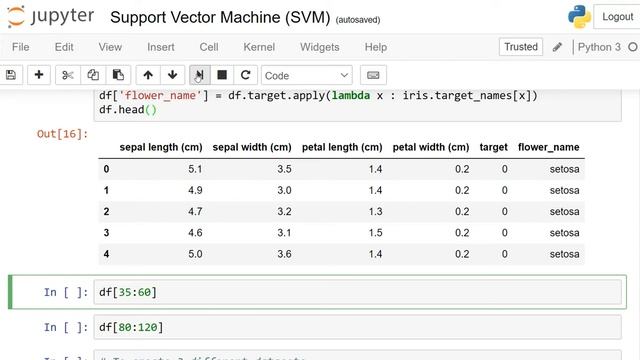This screenshot has height=360, width=640.
Task: Click row index 3 in the table
Action: 107,233
